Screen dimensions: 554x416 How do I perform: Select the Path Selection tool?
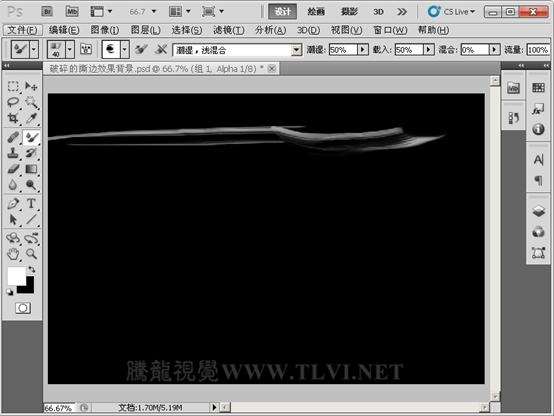(13, 219)
